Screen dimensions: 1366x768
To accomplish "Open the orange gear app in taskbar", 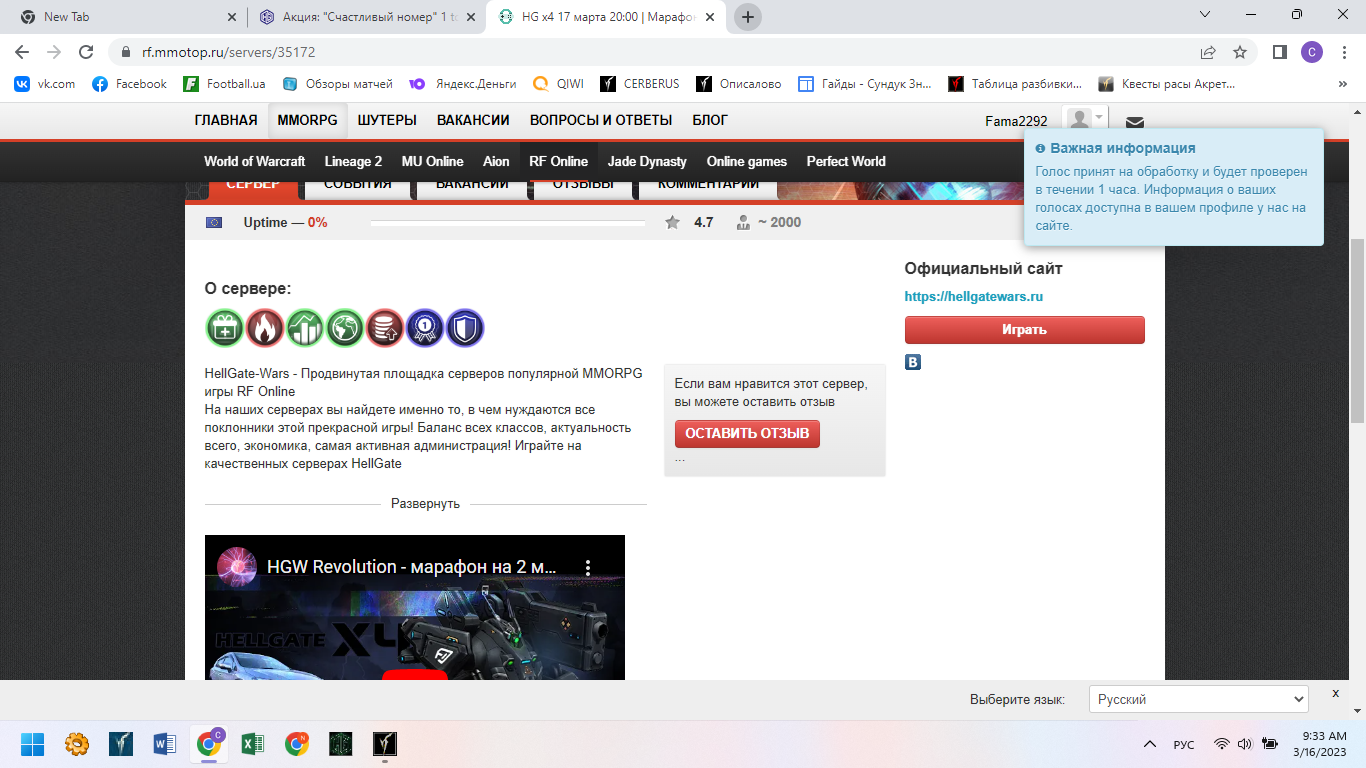I will 77,744.
